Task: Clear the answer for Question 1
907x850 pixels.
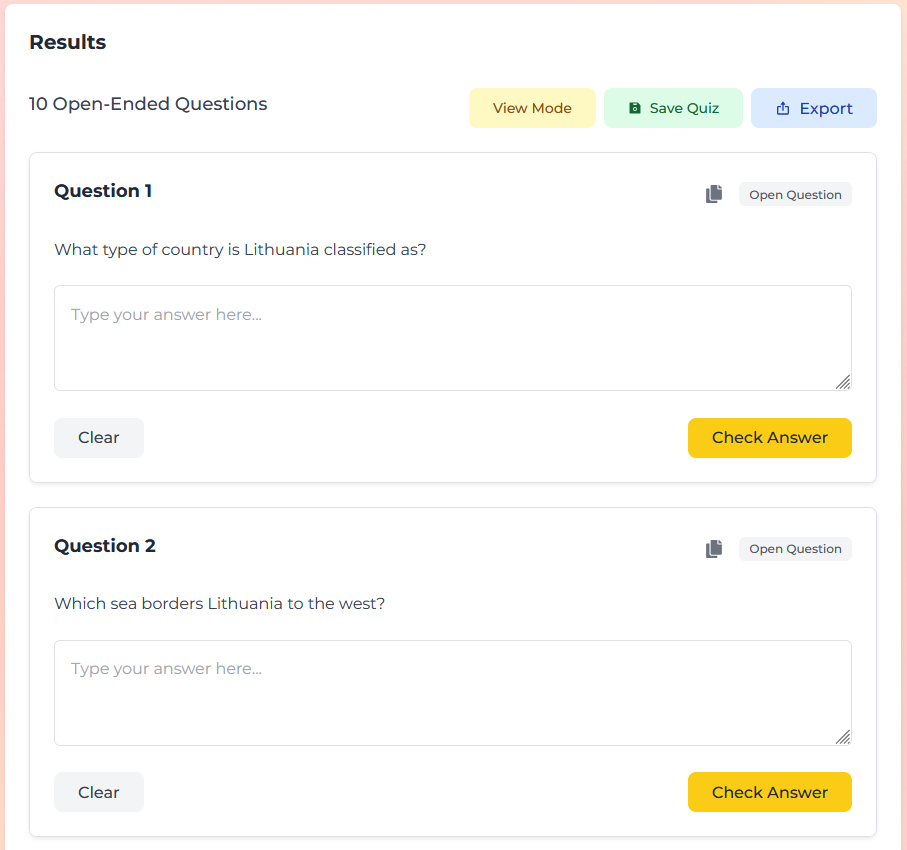Action: pyautogui.click(x=99, y=438)
